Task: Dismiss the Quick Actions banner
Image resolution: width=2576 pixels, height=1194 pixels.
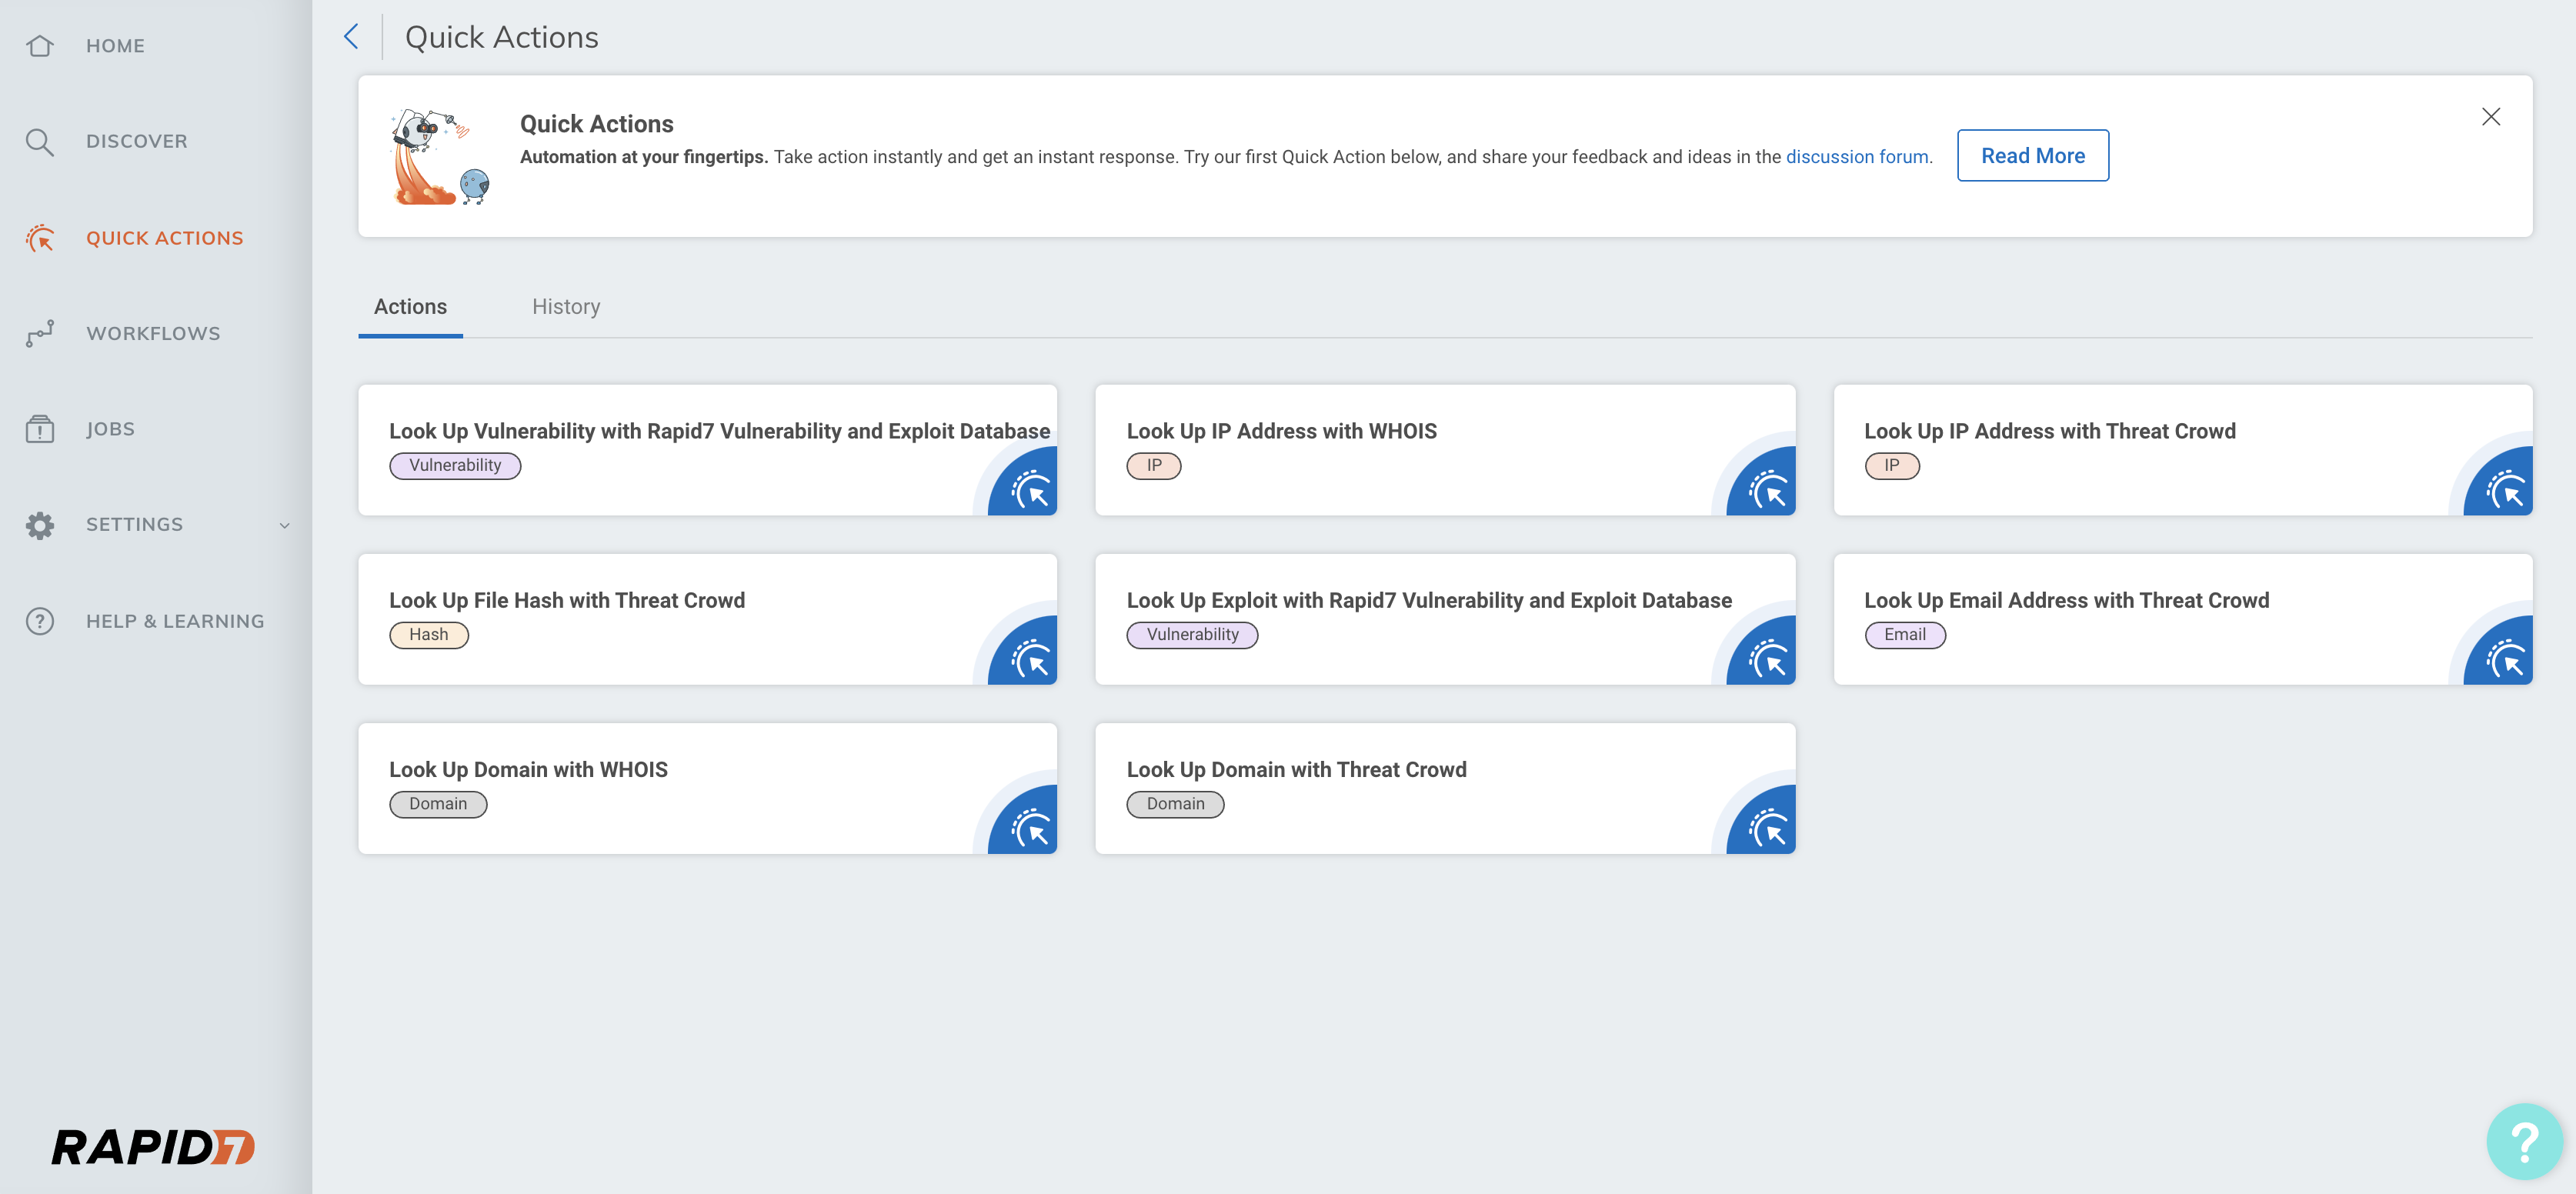Action: (2490, 117)
